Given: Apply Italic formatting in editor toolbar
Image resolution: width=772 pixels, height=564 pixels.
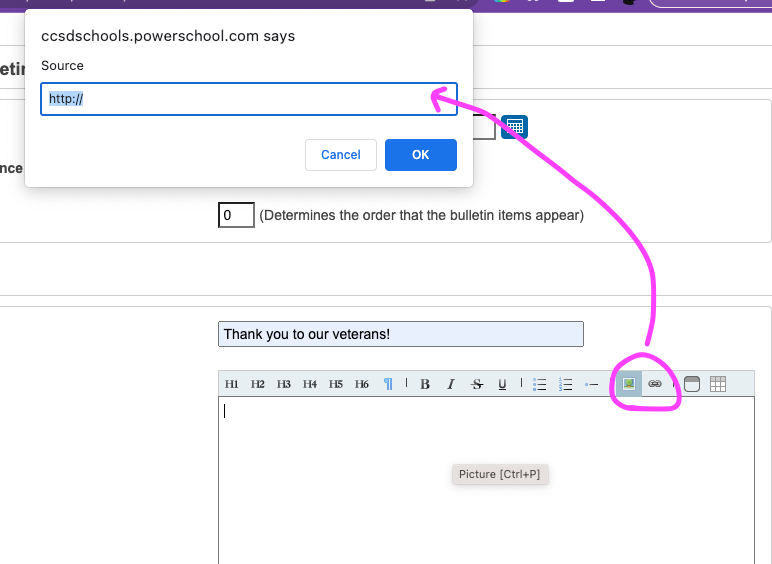Looking at the screenshot, I should coord(451,384).
